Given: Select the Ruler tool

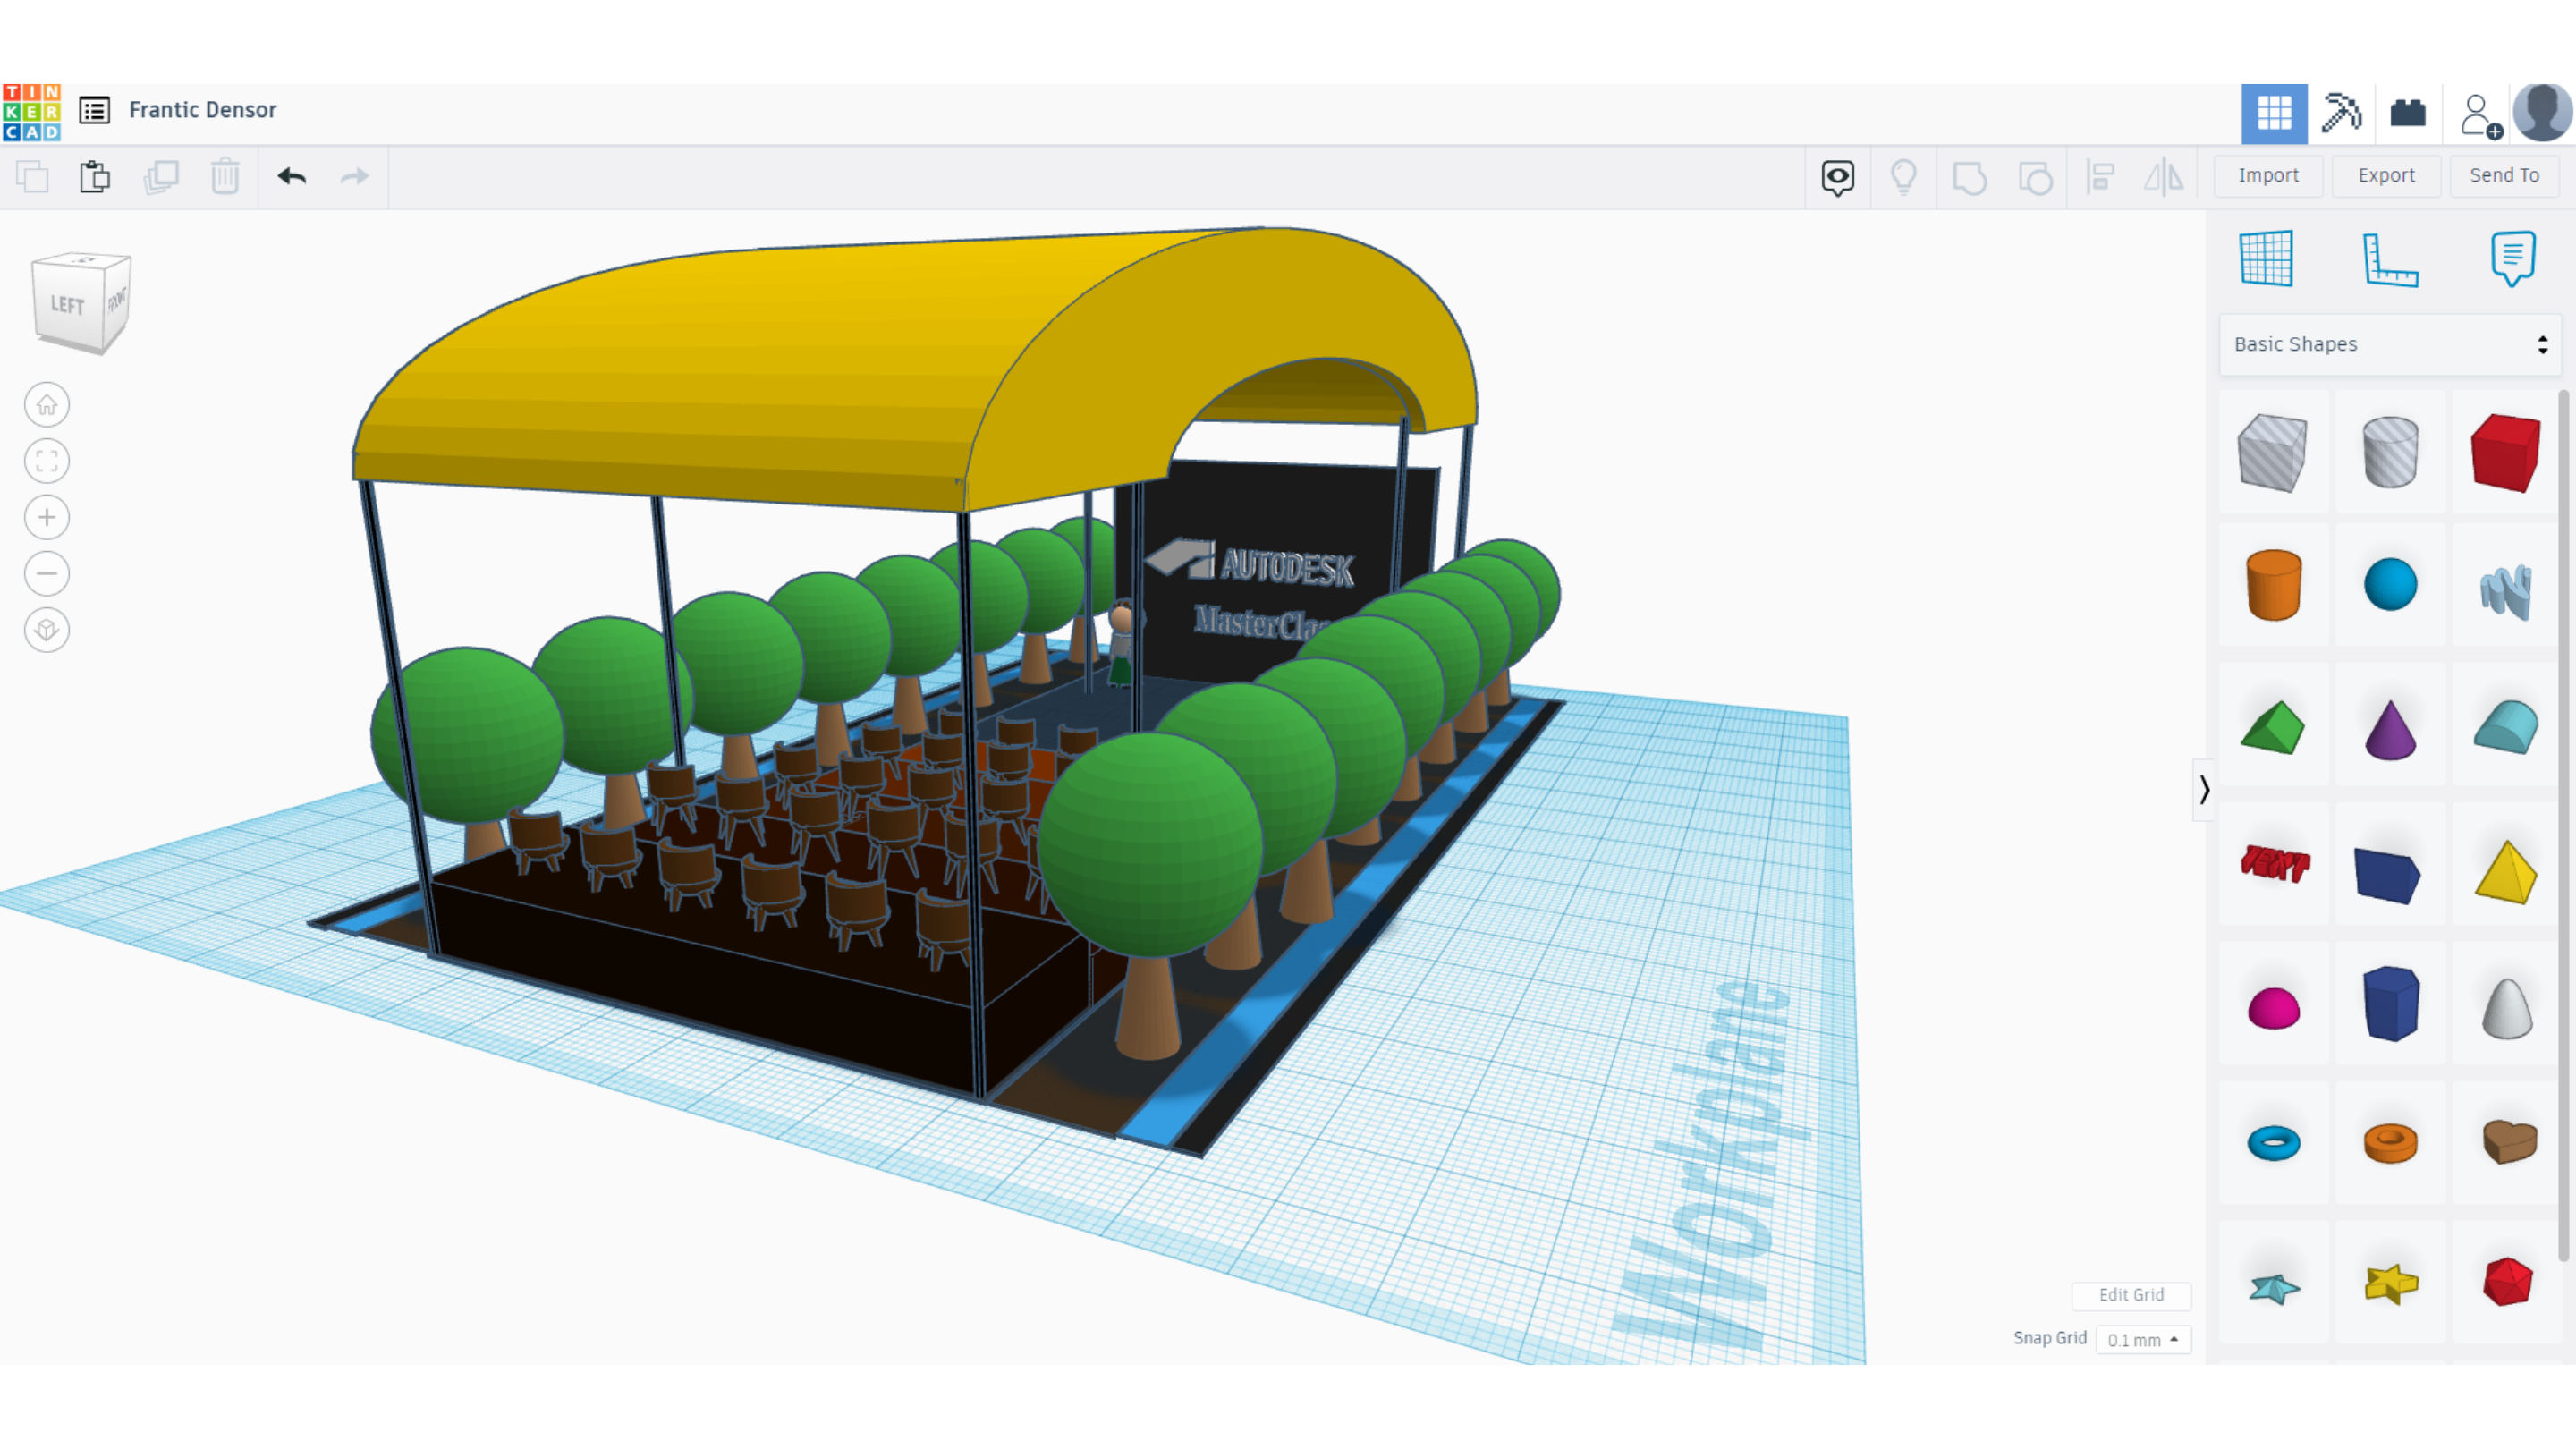Looking at the screenshot, I should tap(2389, 259).
